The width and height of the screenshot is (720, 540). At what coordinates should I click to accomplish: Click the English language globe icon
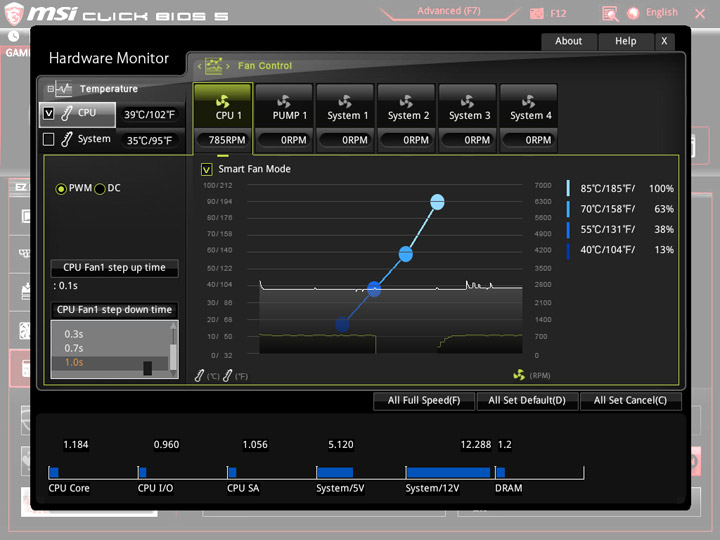coord(633,13)
